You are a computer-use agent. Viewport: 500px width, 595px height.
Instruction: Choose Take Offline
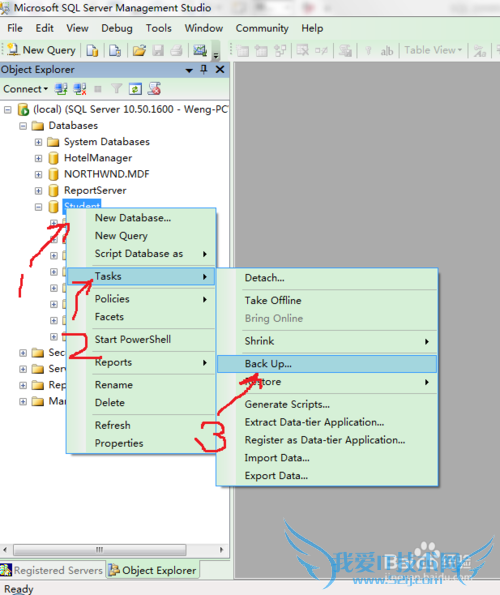(x=327, y=301)
